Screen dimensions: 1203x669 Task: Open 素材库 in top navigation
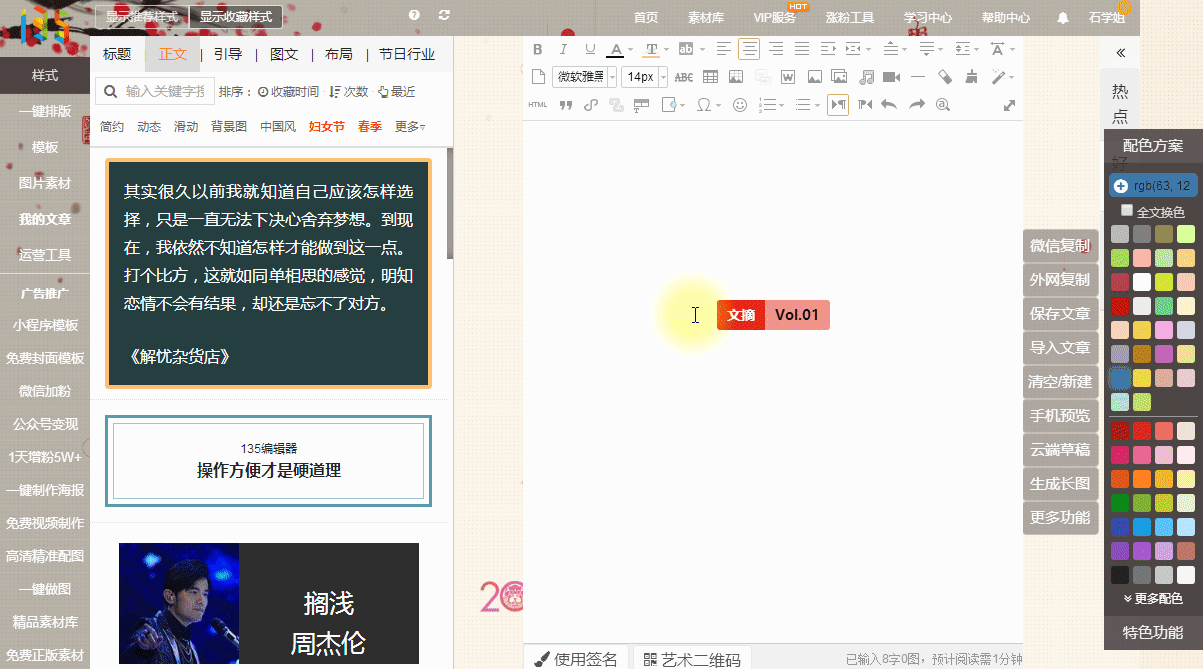point(706,17)
